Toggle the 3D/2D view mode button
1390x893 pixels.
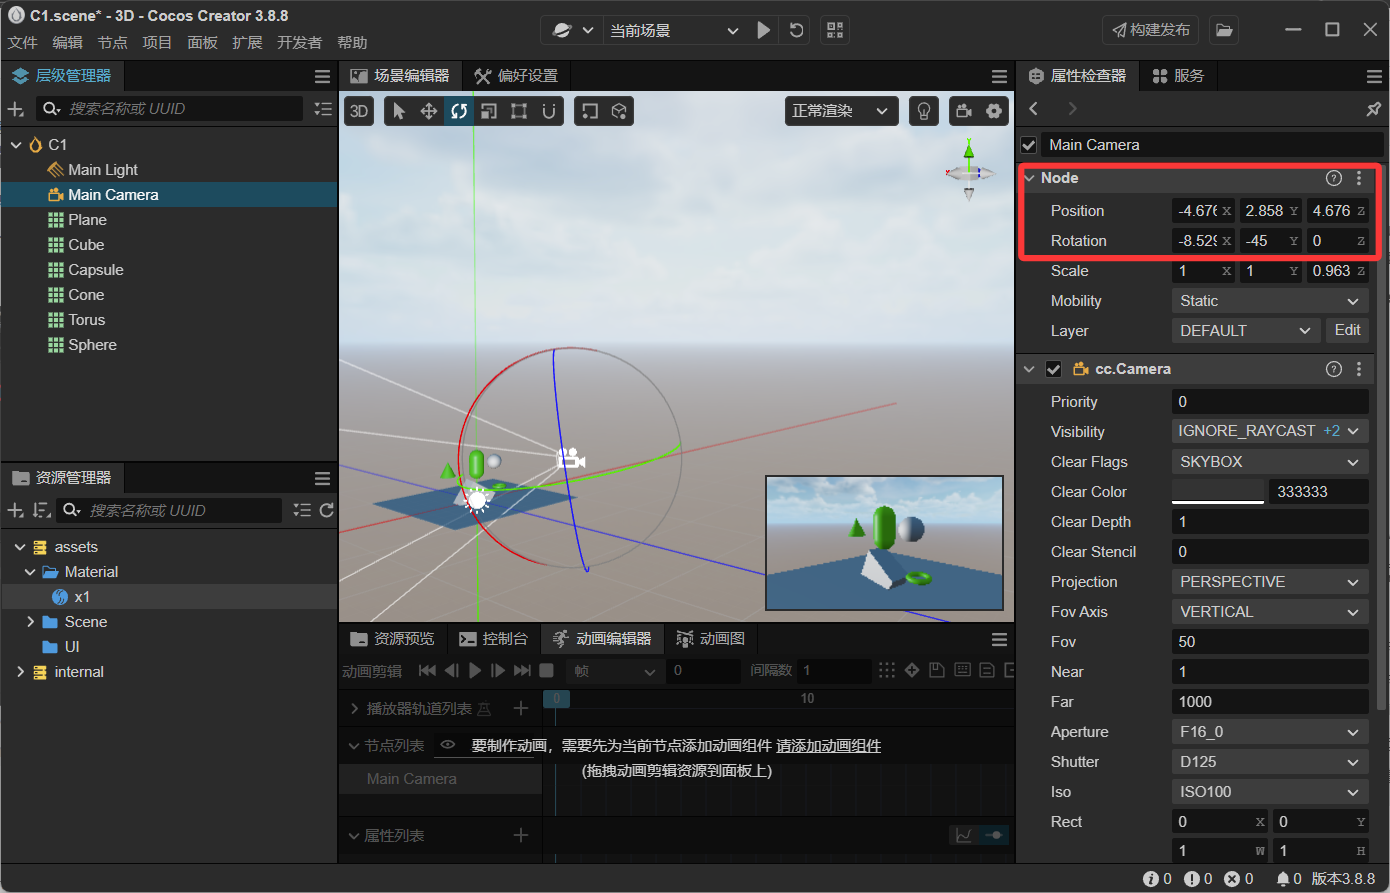pyautogui.click(x=359, y=111)
